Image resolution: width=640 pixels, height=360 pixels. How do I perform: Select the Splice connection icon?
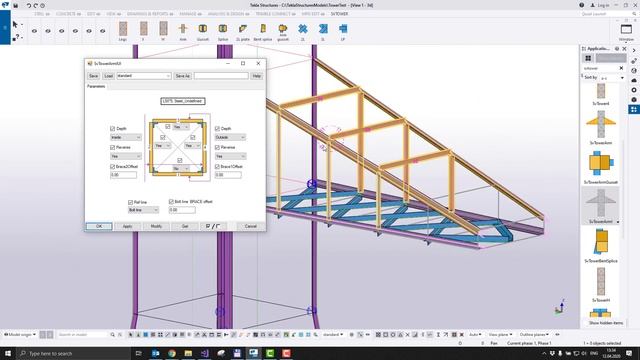(222, 29)
